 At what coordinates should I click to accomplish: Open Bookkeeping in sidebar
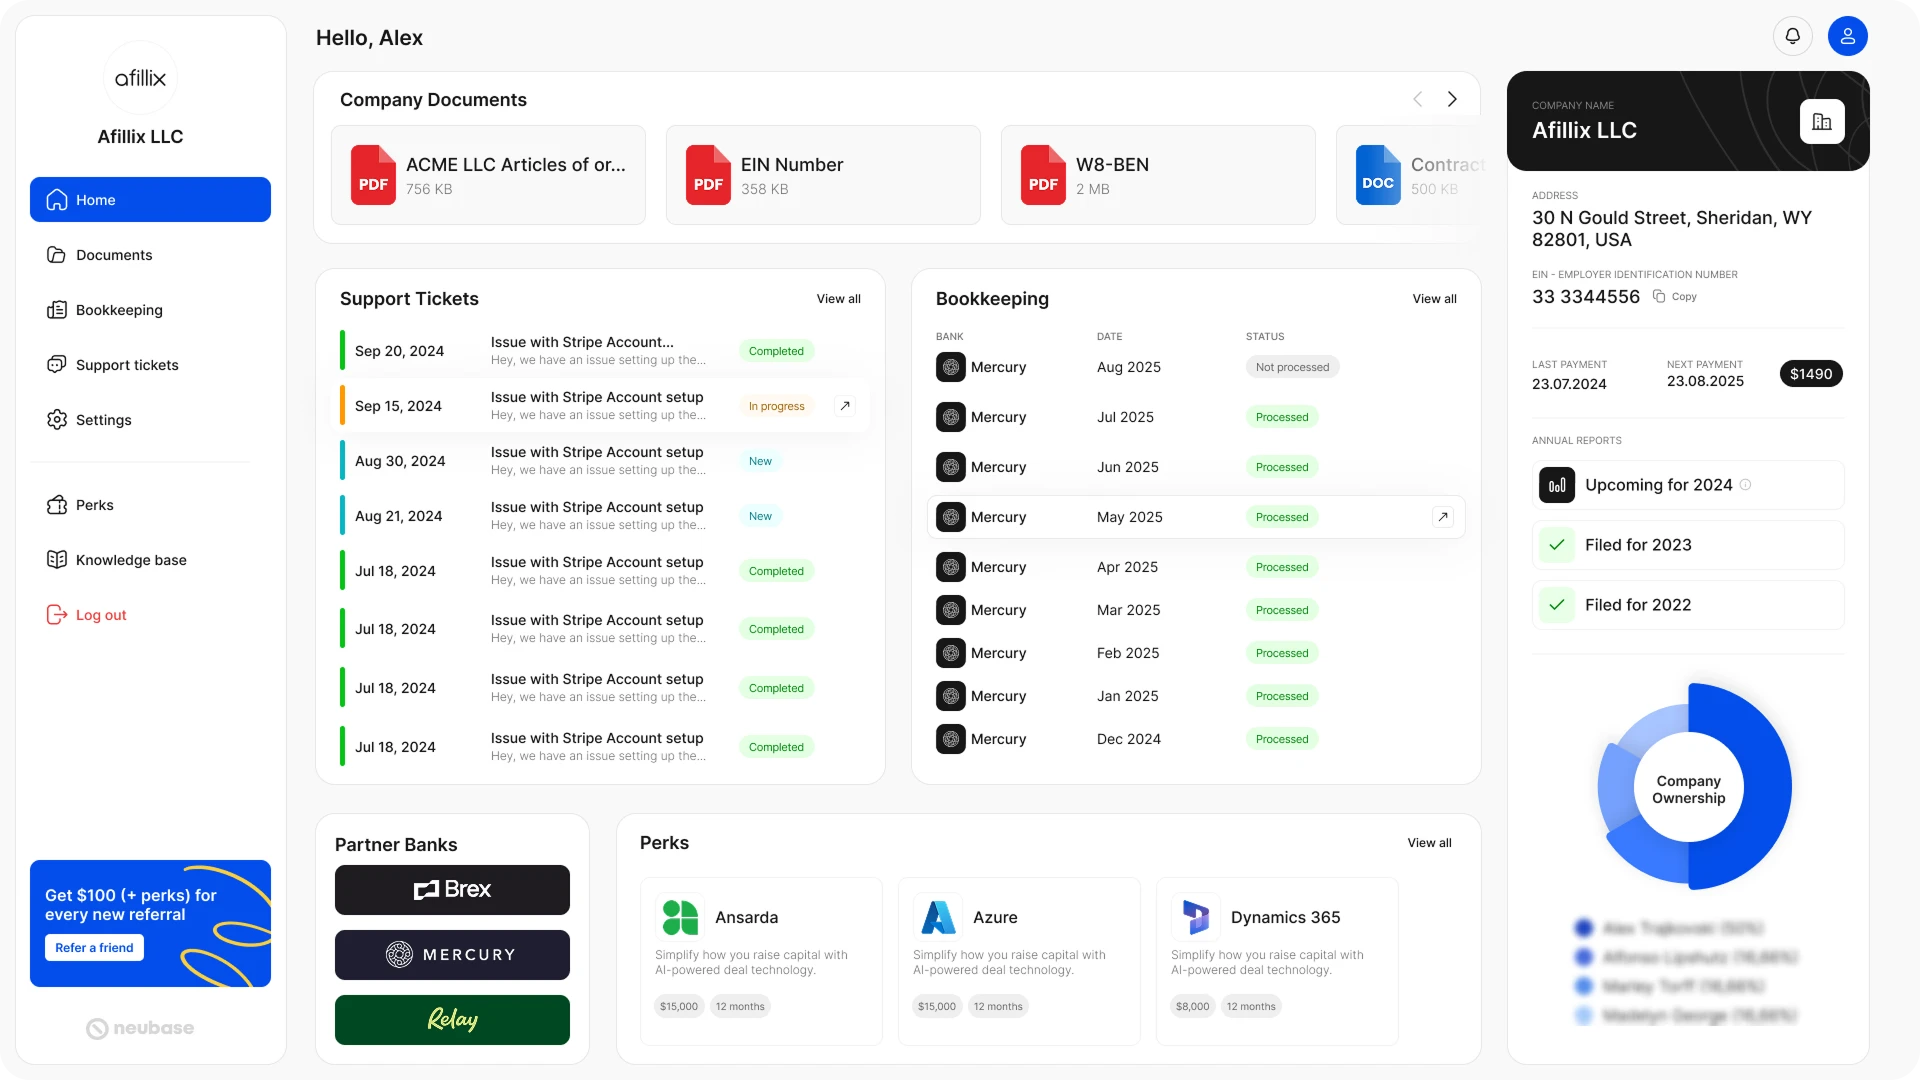pyautogui.click(x=119, y=310)
